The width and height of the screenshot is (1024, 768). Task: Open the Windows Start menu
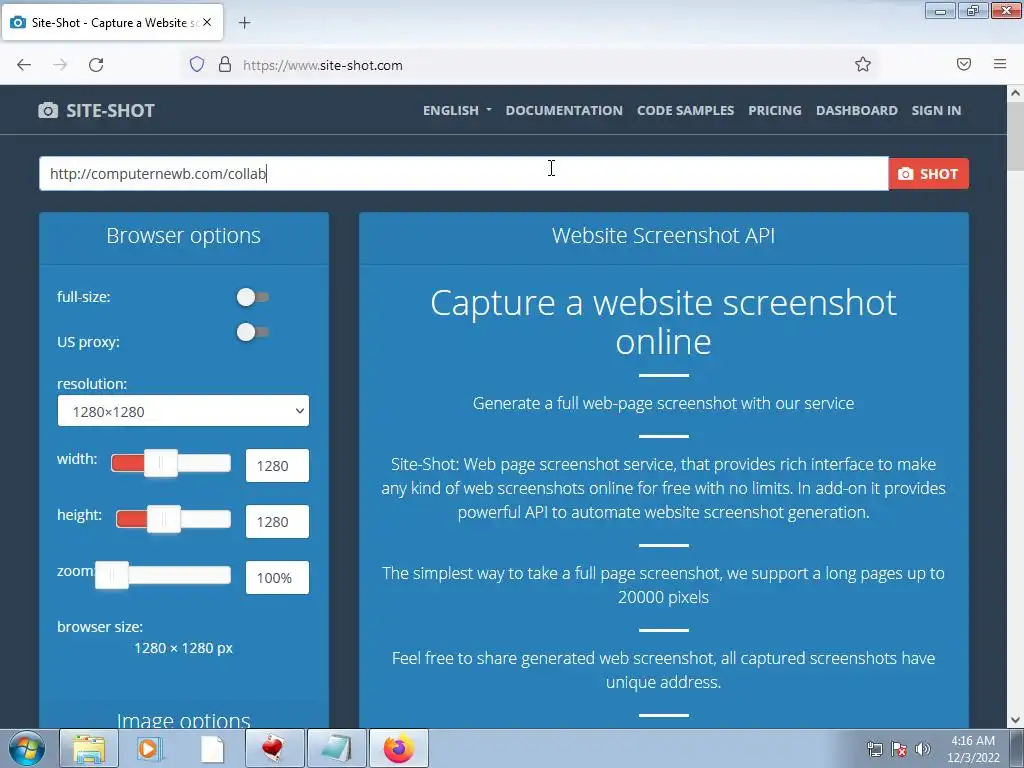tap(27, 748)
